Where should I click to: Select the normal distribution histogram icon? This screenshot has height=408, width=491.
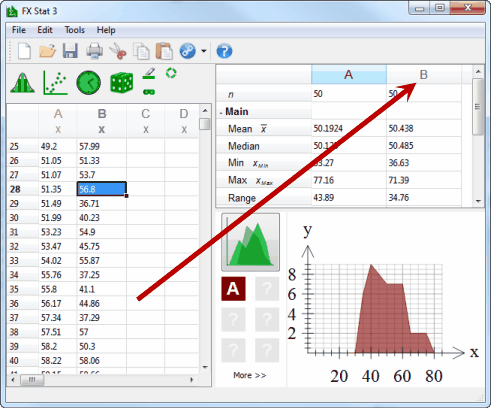click(x=22, y=83)
